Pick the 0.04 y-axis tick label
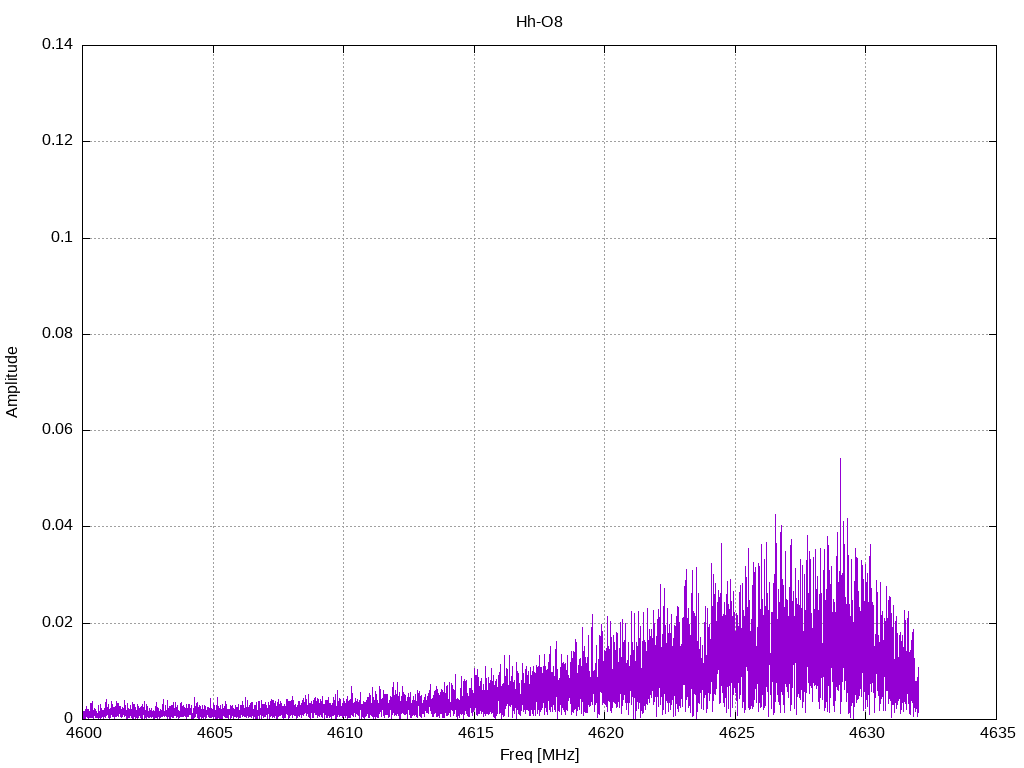Image resolution: width=1024 pixels, height=768 pixels. coord(57,526)
